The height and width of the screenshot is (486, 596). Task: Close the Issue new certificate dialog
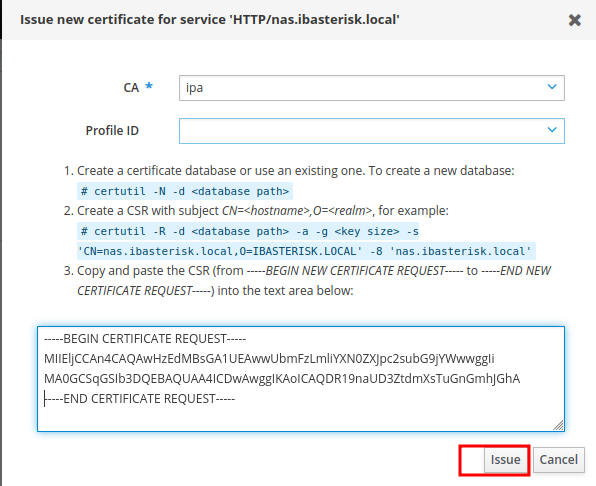pyautogui.click(x=575, y=20)
